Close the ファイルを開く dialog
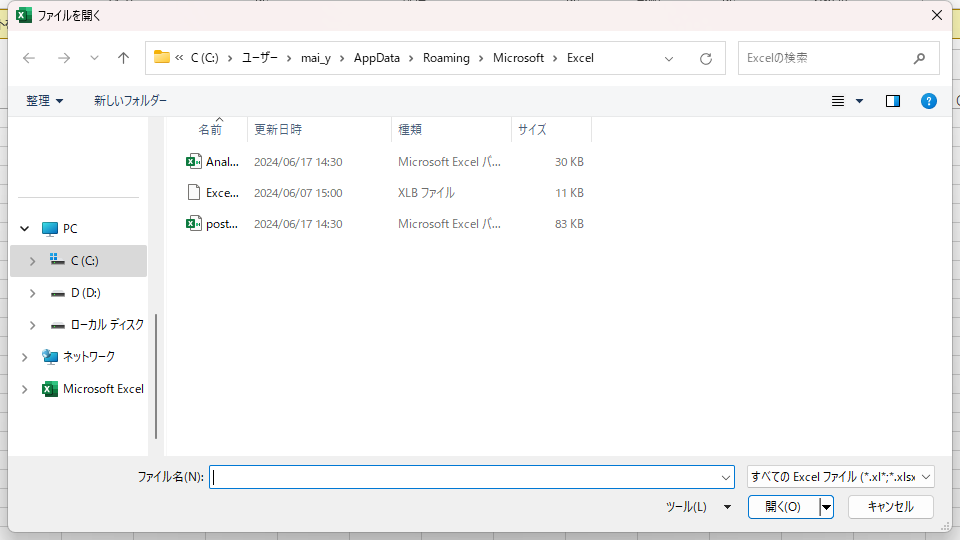The width and height of the screenshot is (960, 540). pyautogui.click(x=937, y=15)
